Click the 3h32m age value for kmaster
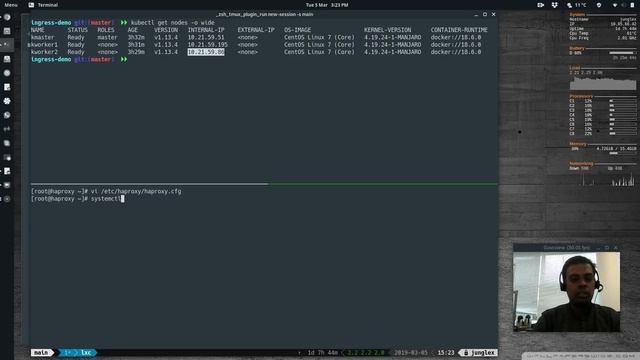This screenshot has width=640, height=360. [x=136, y=37]
